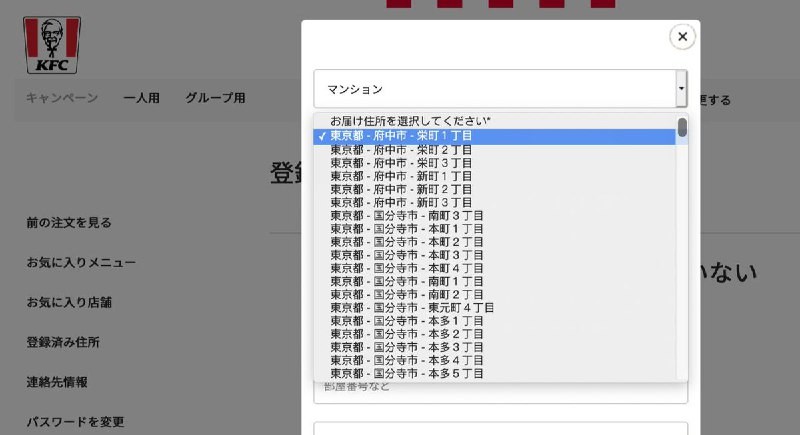This screenshot has width=800, height=435.
Task: Choose 東京都 - 府中市 - 新町1丁目 from list
Action: [401, 176]
